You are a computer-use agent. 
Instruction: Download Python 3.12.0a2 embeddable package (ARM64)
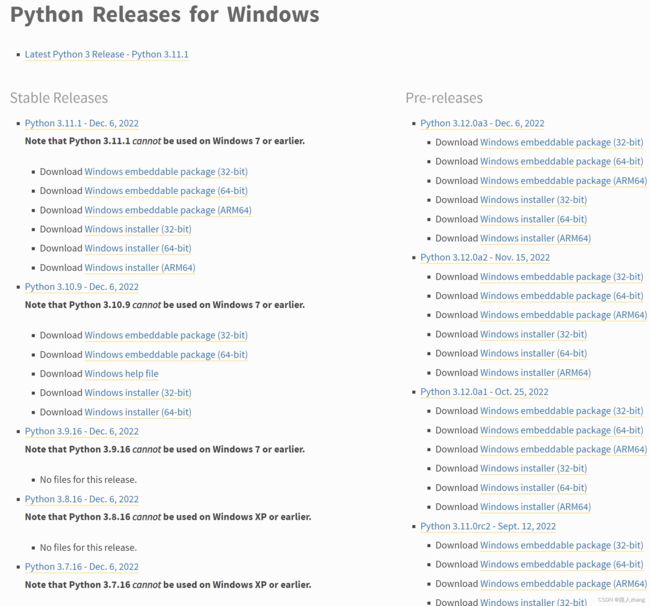coord(563,315)
